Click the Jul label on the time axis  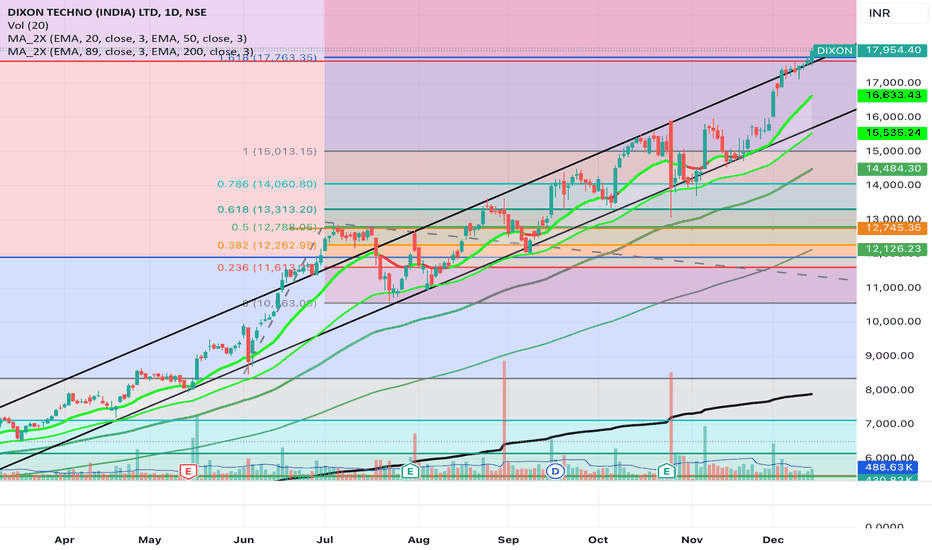point(325,540)
